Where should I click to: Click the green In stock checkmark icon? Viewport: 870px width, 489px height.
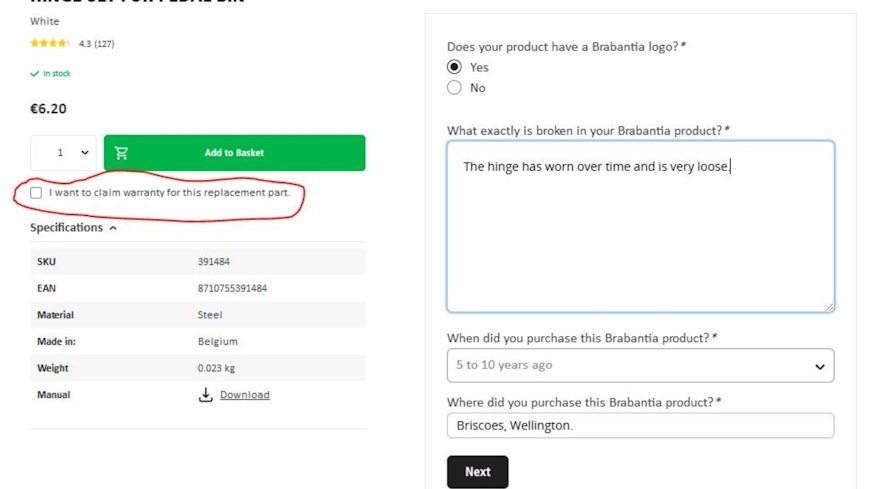(x=34, y=73)
